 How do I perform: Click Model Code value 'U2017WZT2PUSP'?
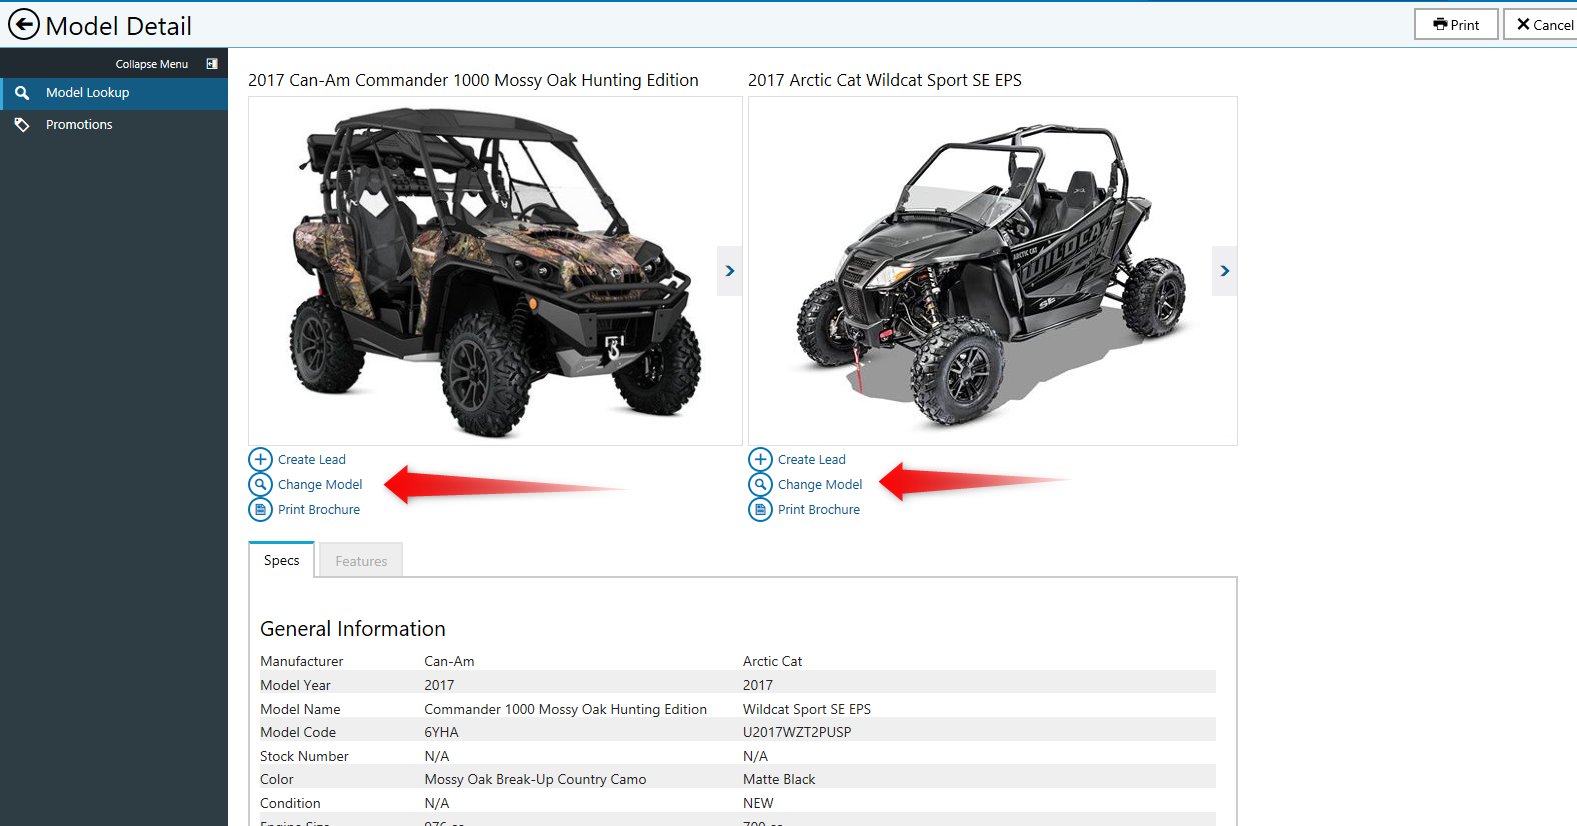click(797, 733)
